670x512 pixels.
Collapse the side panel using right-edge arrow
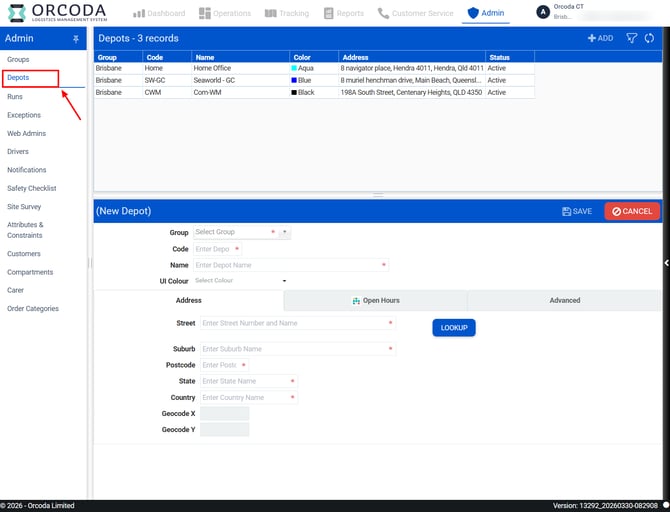click(x=666, y=262)
